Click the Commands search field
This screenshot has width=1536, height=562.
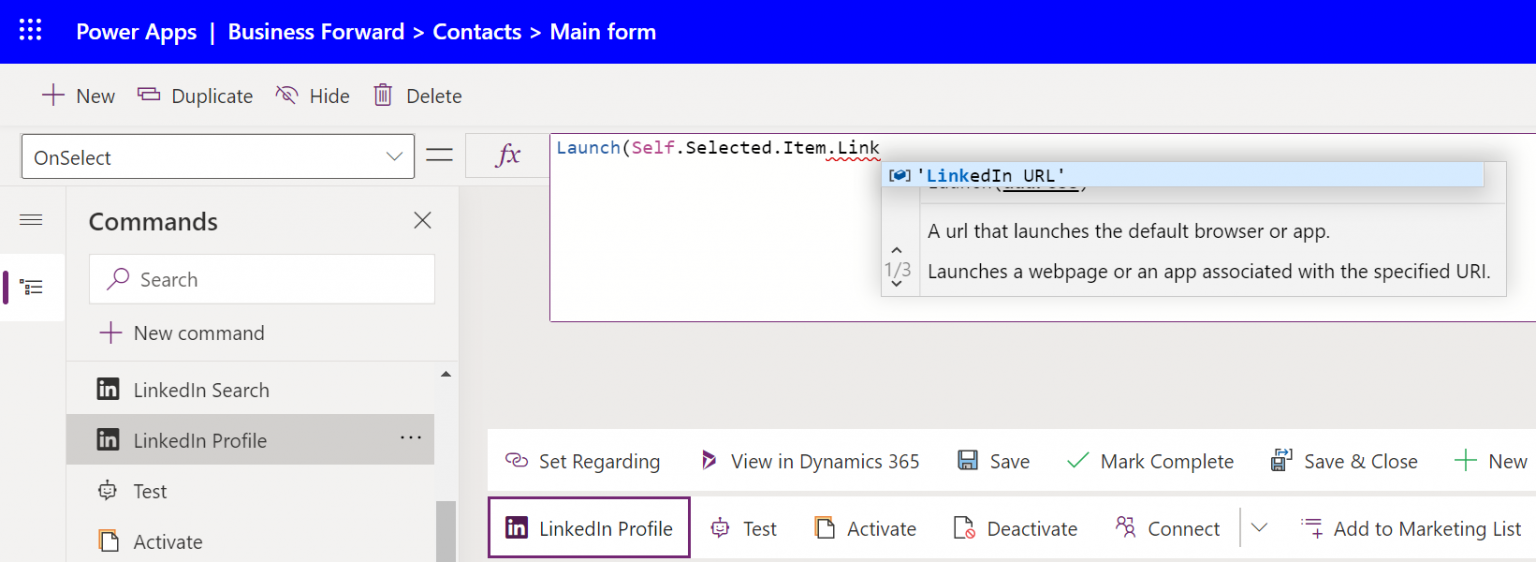click(x=262, y=279)
